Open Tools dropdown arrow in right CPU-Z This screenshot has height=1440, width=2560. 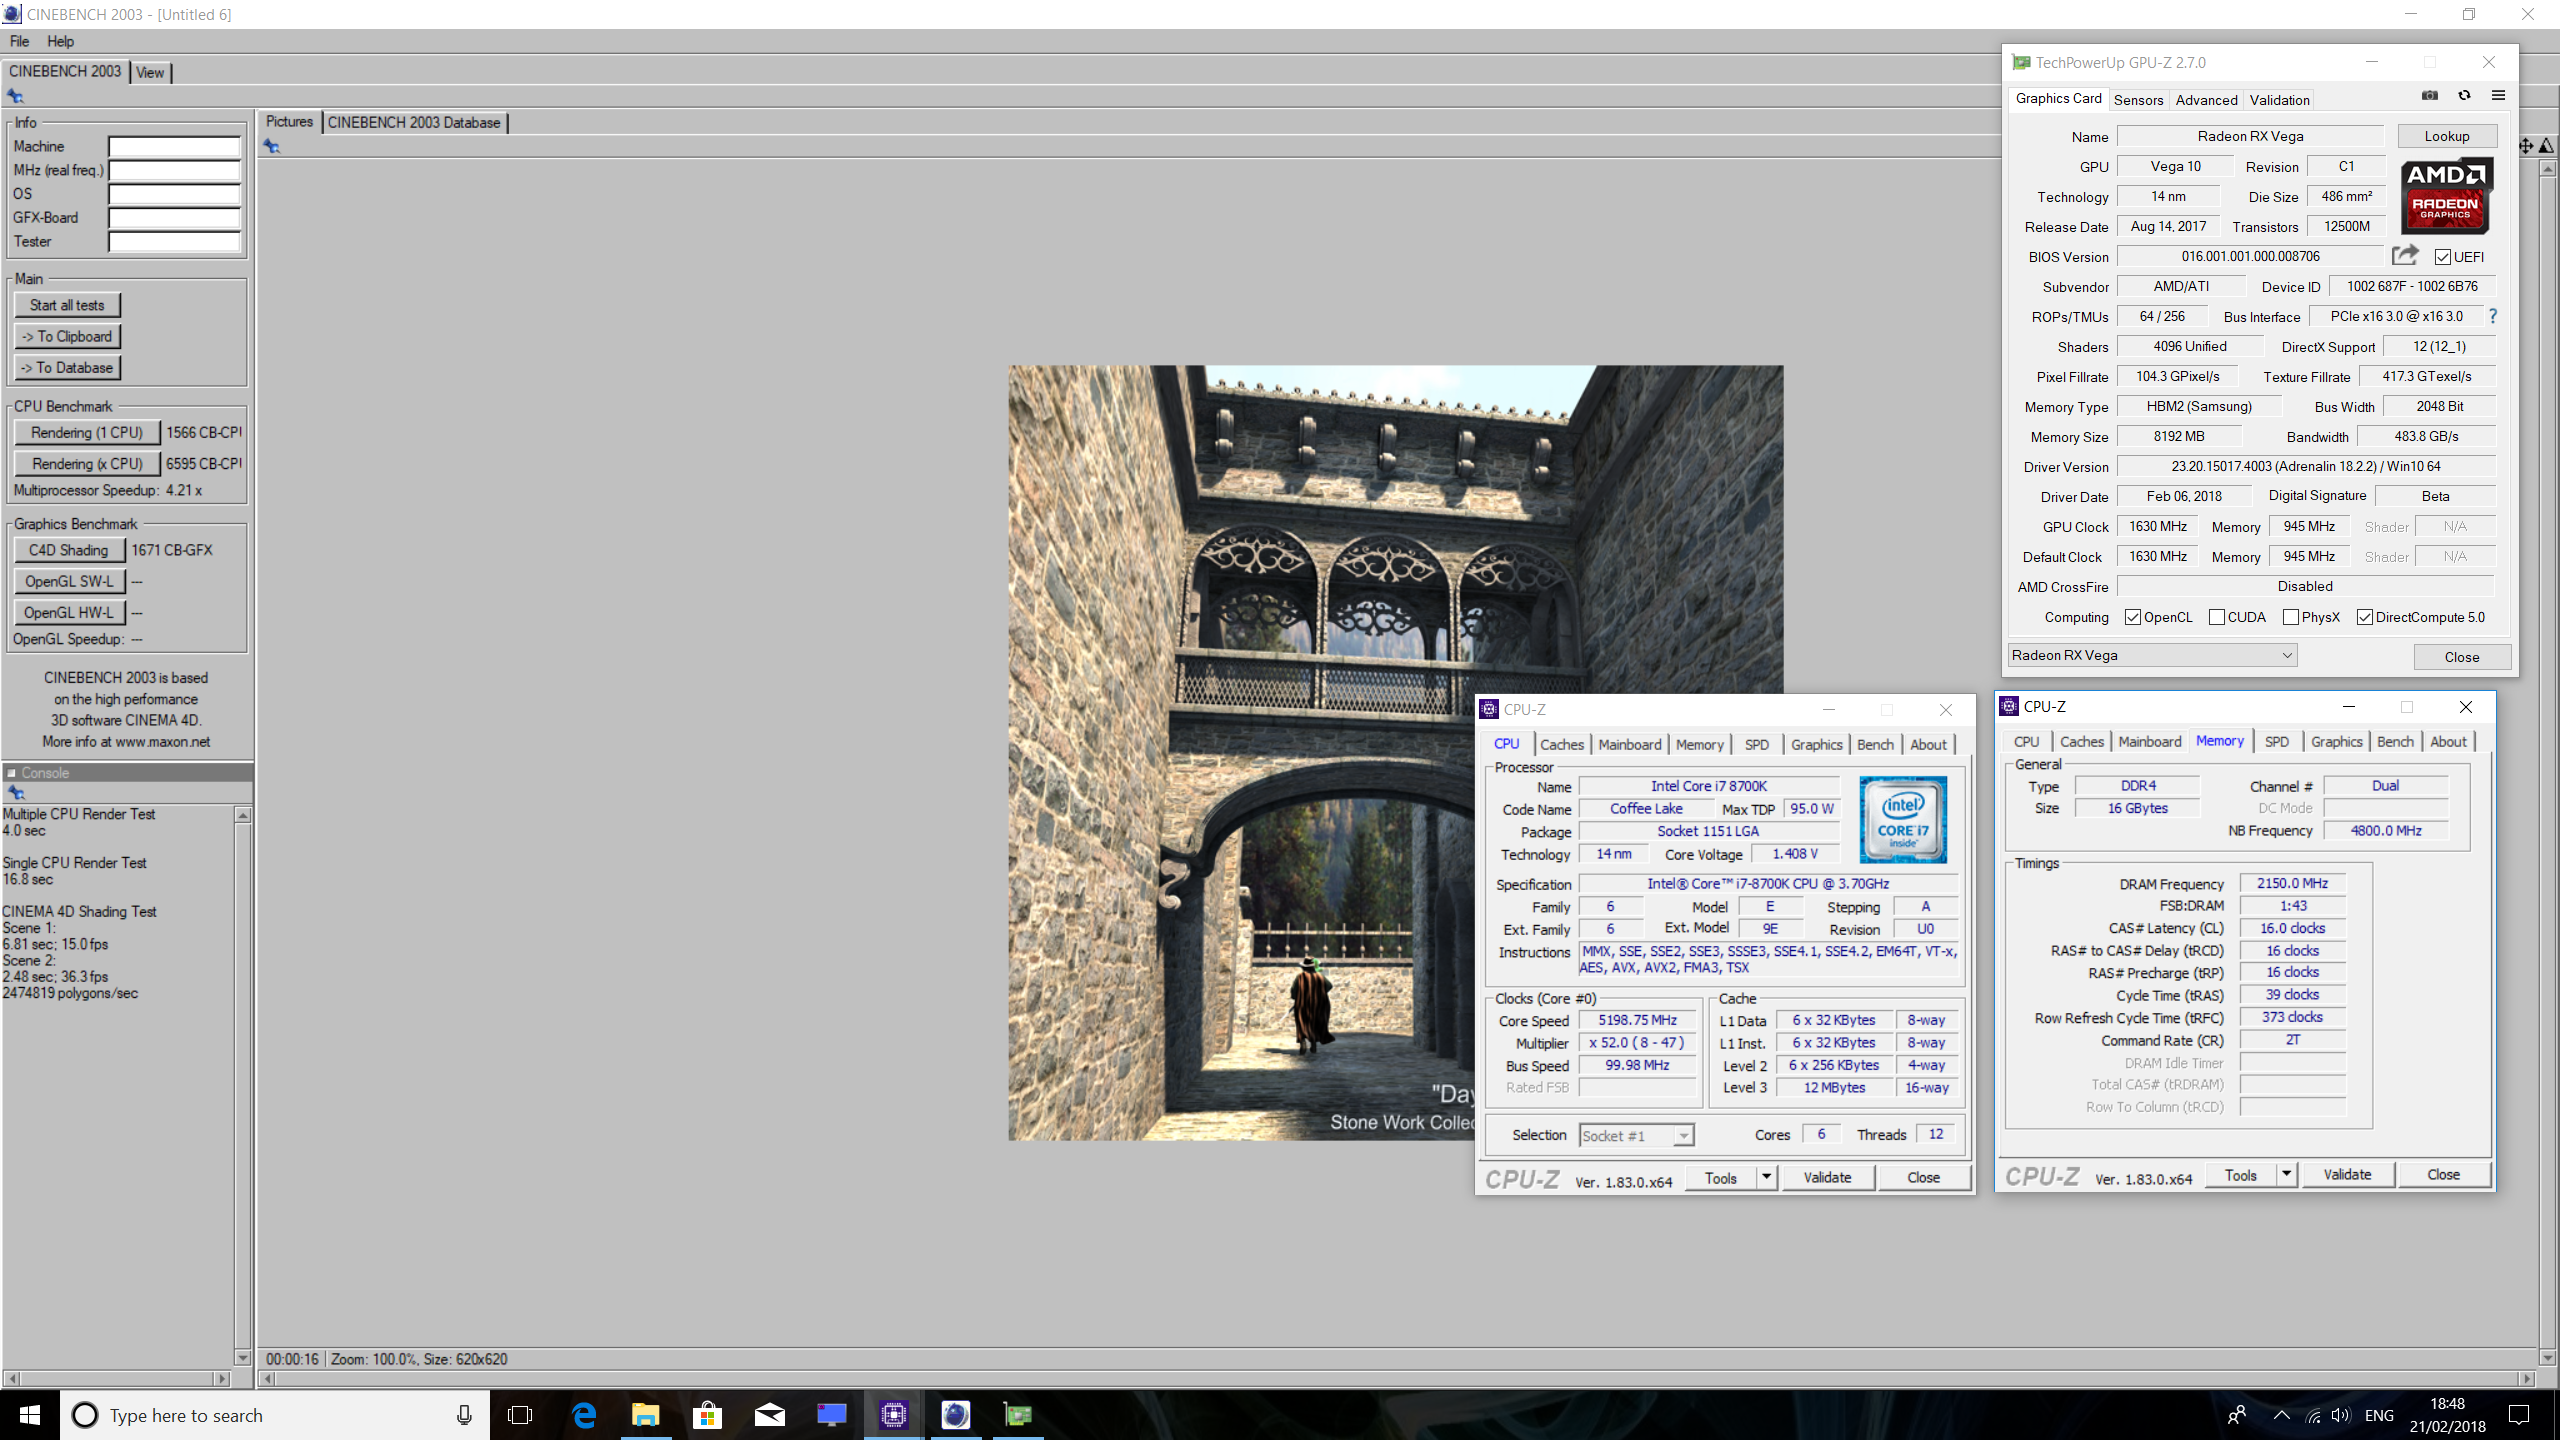pyautogui.click(x=2287, y=1174)
